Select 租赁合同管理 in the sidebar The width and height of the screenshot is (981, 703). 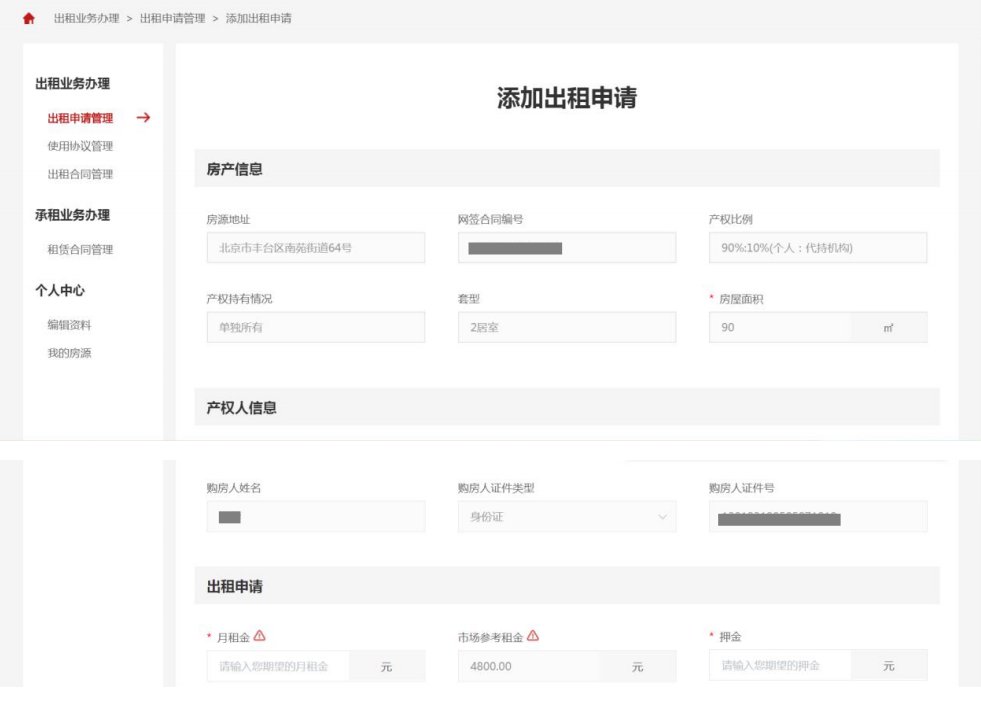80,250
